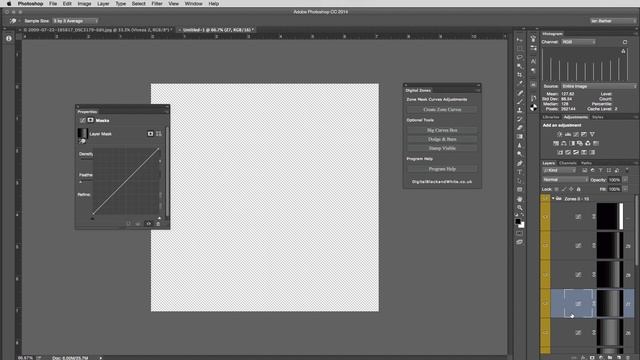Viewport: 640px width, 360px height.
Task: Click the histogram refresh icon
Action: pos(625,42)
